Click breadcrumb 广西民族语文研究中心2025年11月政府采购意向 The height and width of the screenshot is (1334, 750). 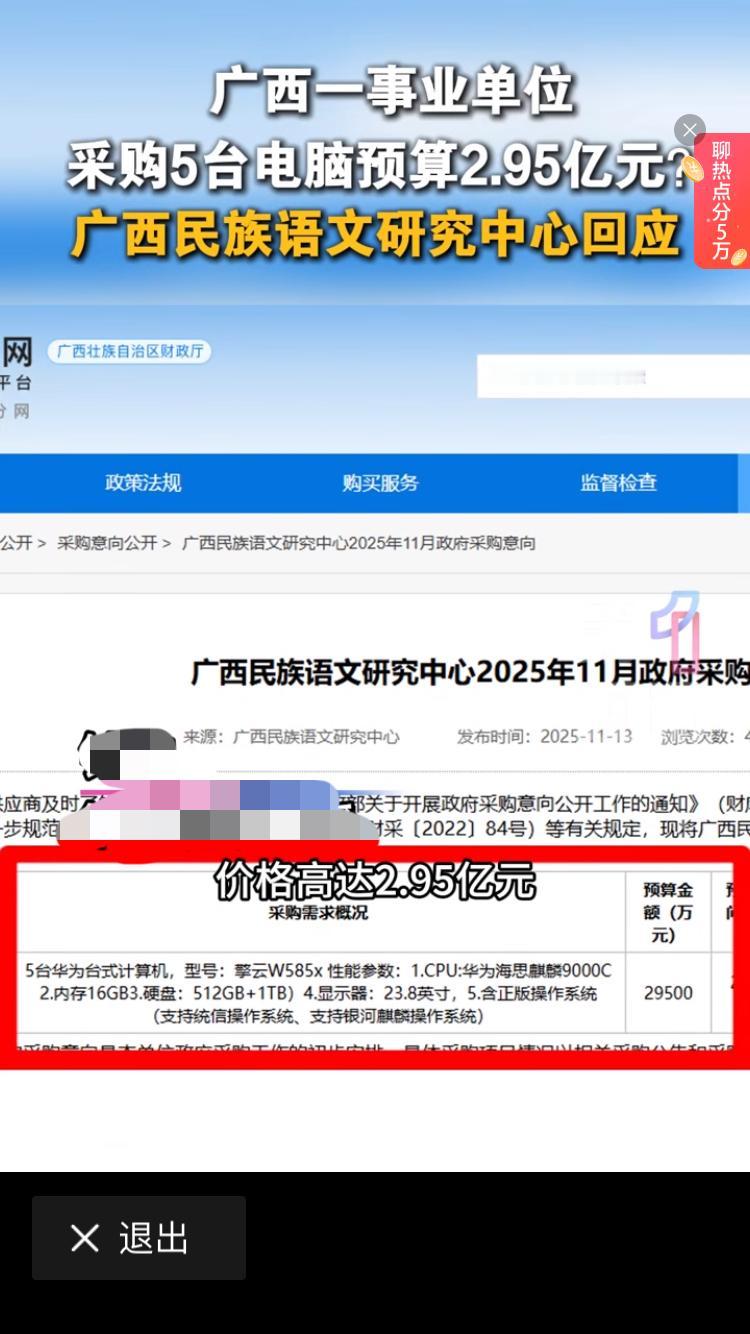coord(359,543)
